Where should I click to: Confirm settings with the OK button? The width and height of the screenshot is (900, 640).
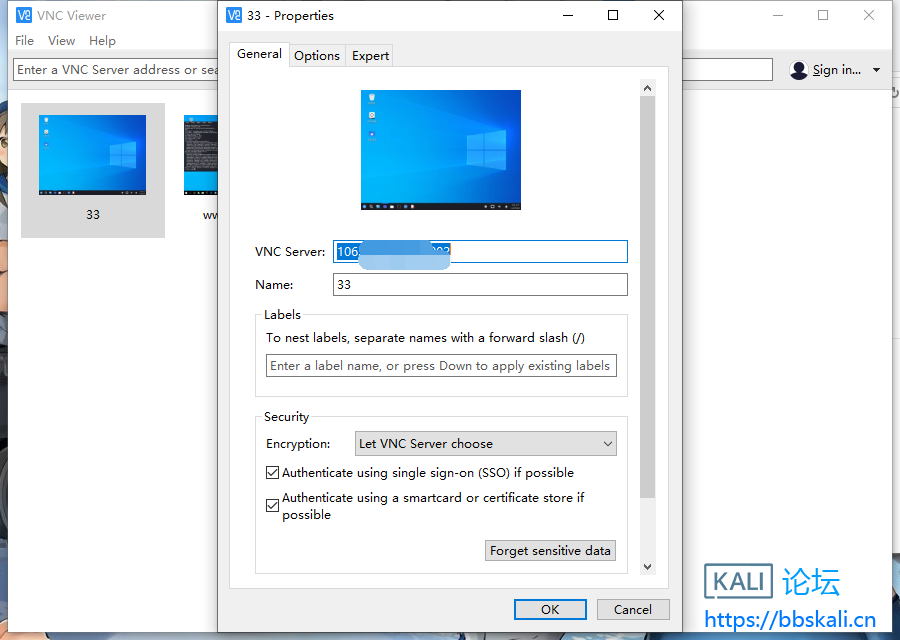point(550,609)
